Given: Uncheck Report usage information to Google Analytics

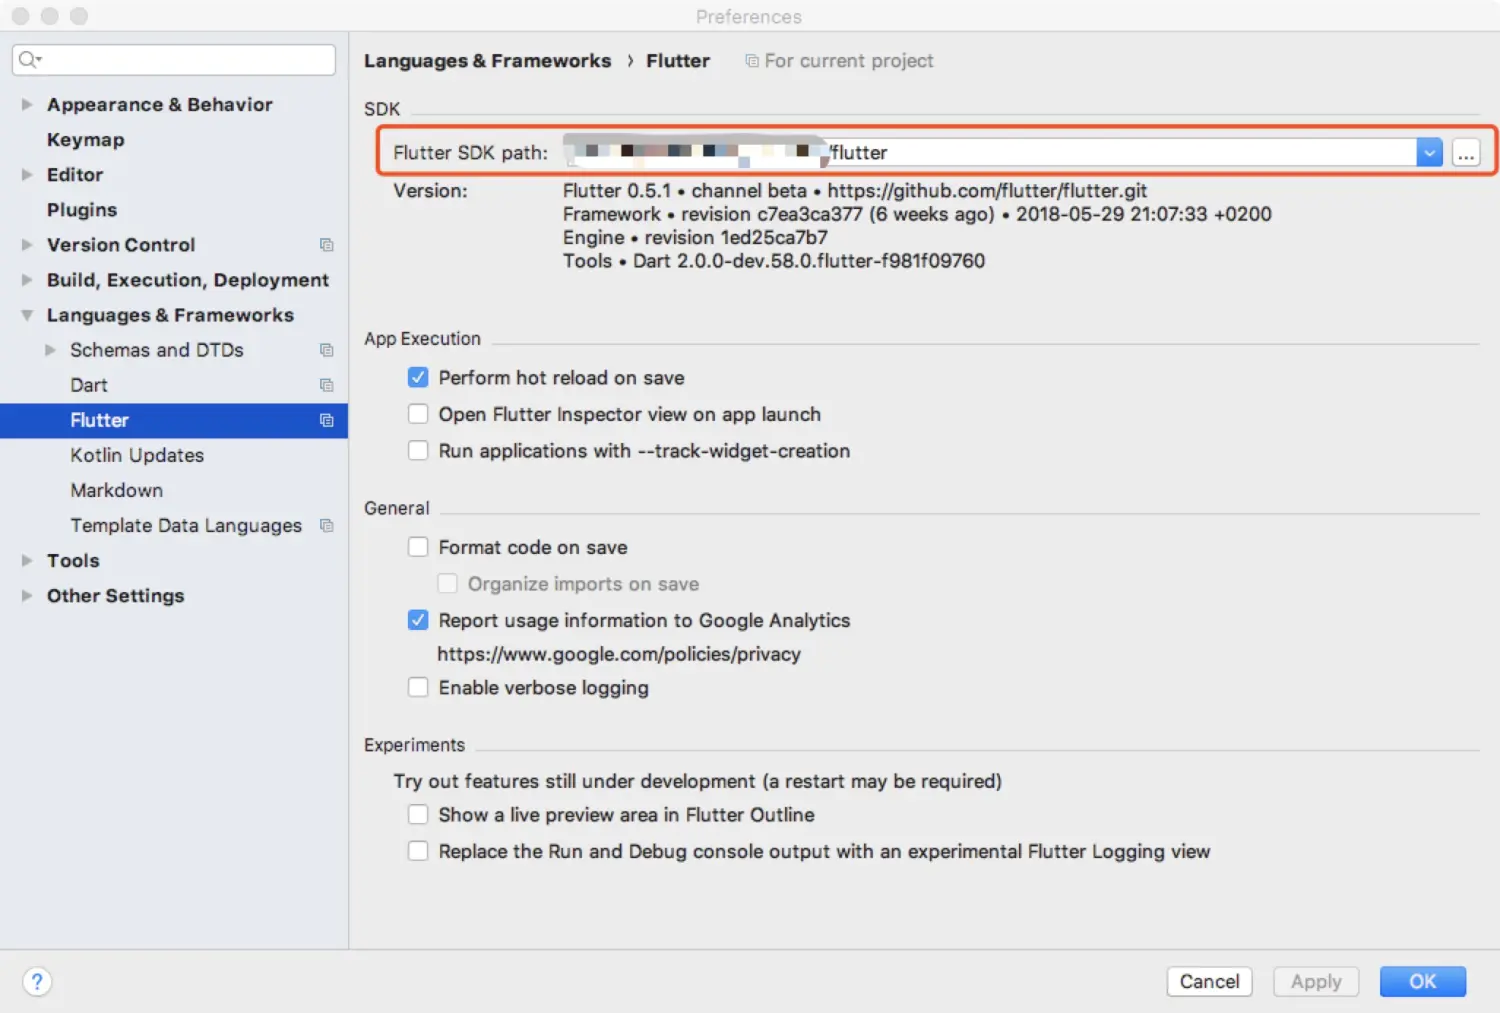Looking at the screenshot, I should (418, 620).
